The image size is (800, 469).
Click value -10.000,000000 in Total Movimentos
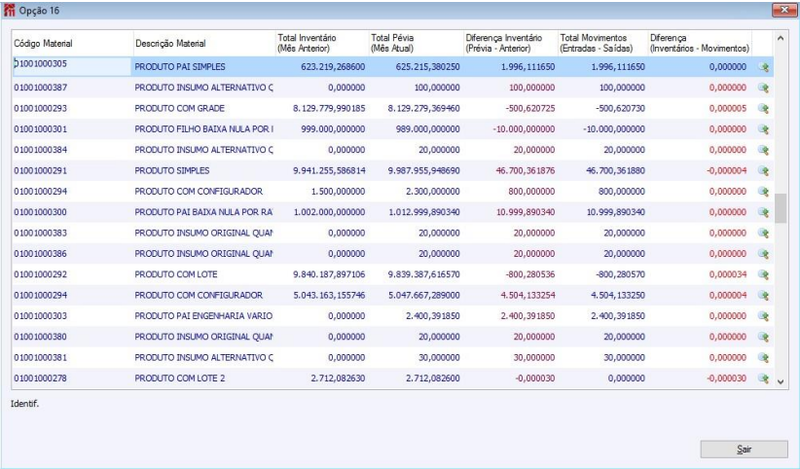614,130
